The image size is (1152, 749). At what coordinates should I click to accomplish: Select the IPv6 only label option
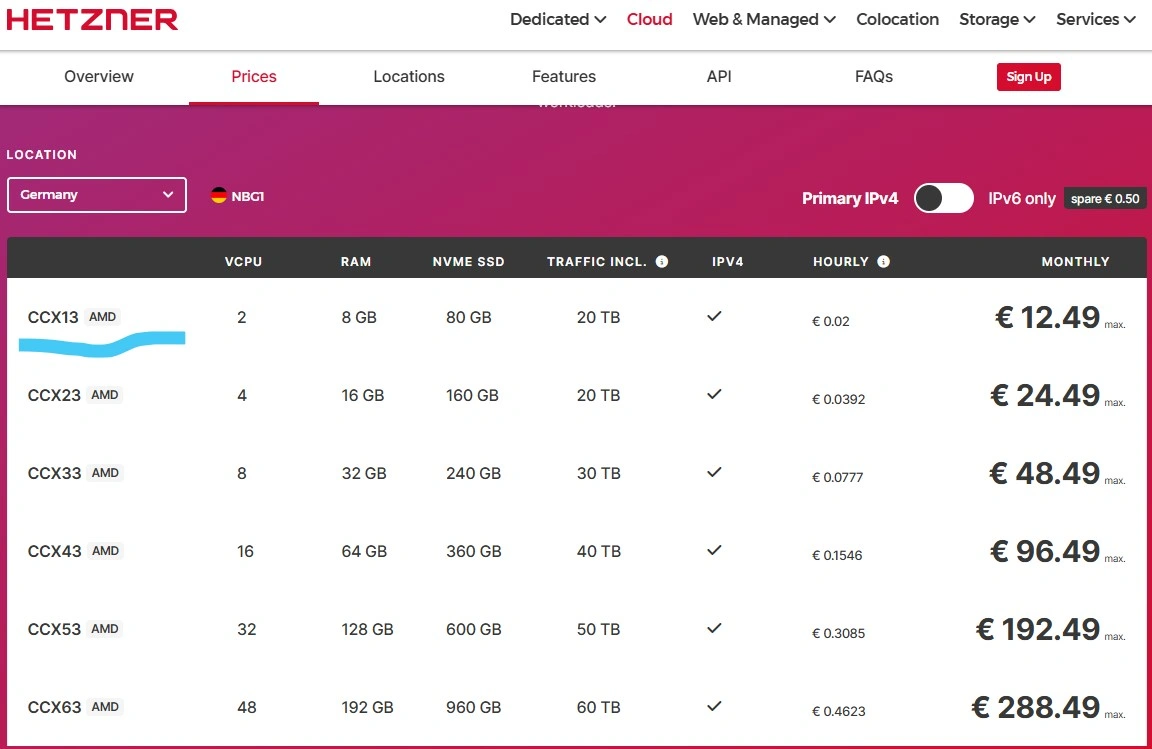[1021, 198]
